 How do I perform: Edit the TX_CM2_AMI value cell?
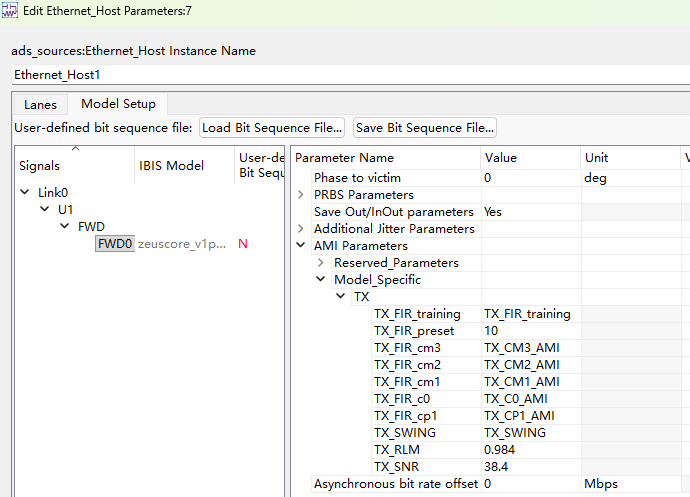(531, 365)
